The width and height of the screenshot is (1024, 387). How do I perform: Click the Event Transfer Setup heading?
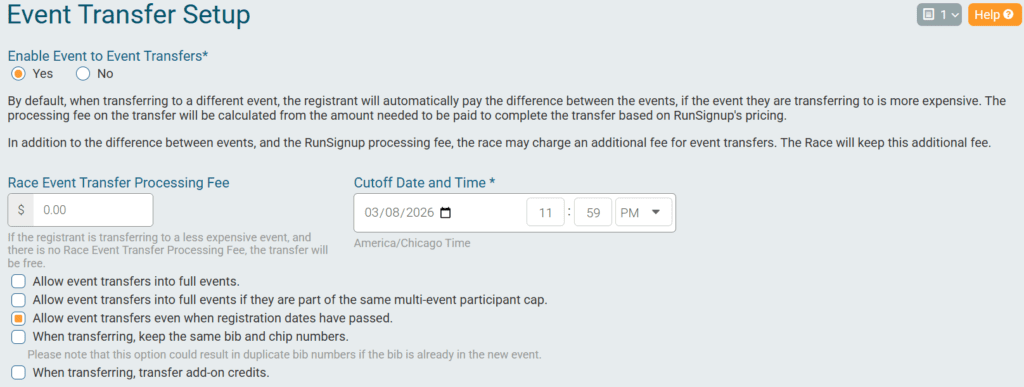click(129, 14)
